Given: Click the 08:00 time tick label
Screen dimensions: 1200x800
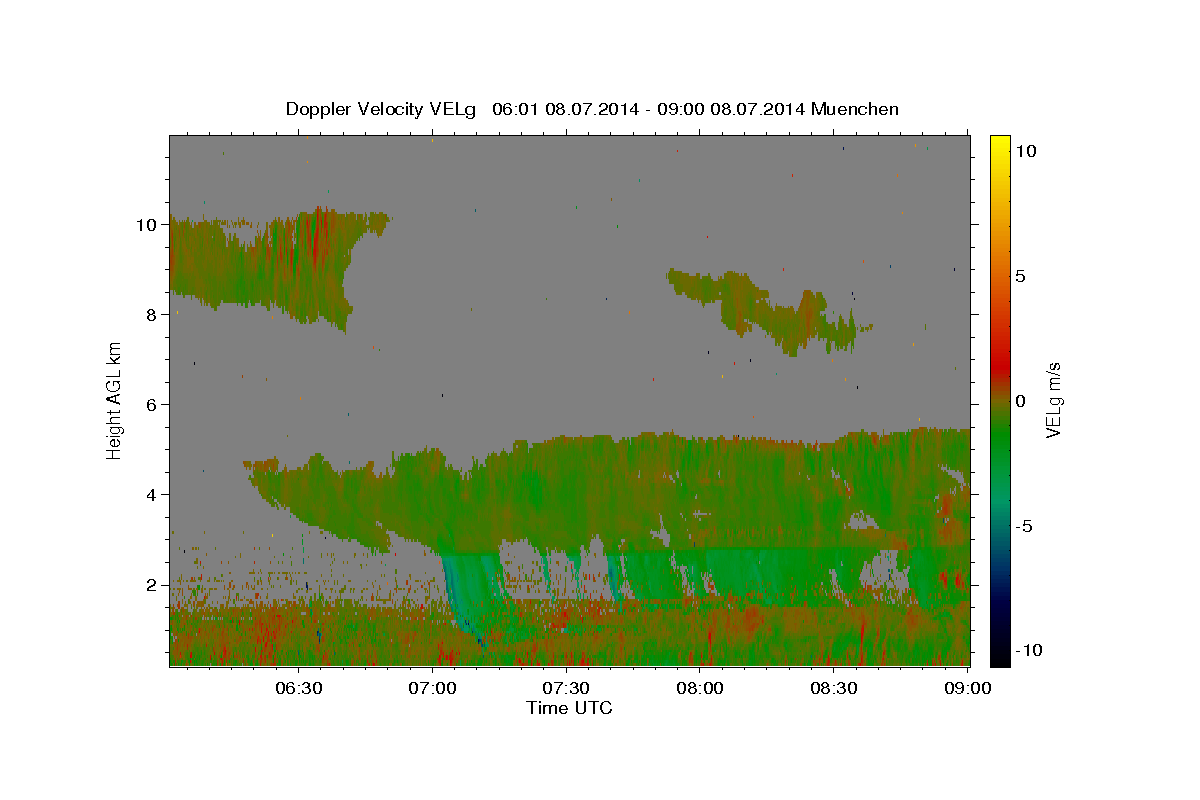Looking at the screenshot, I should [701, 688].
